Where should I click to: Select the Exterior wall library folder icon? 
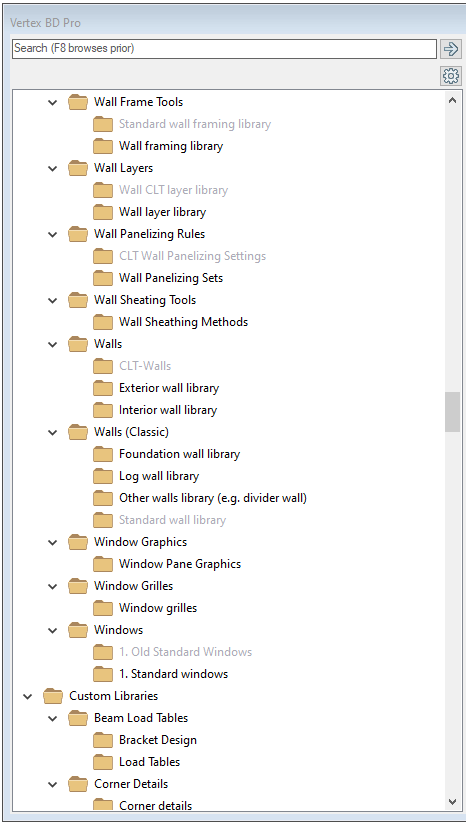(103, 388)
